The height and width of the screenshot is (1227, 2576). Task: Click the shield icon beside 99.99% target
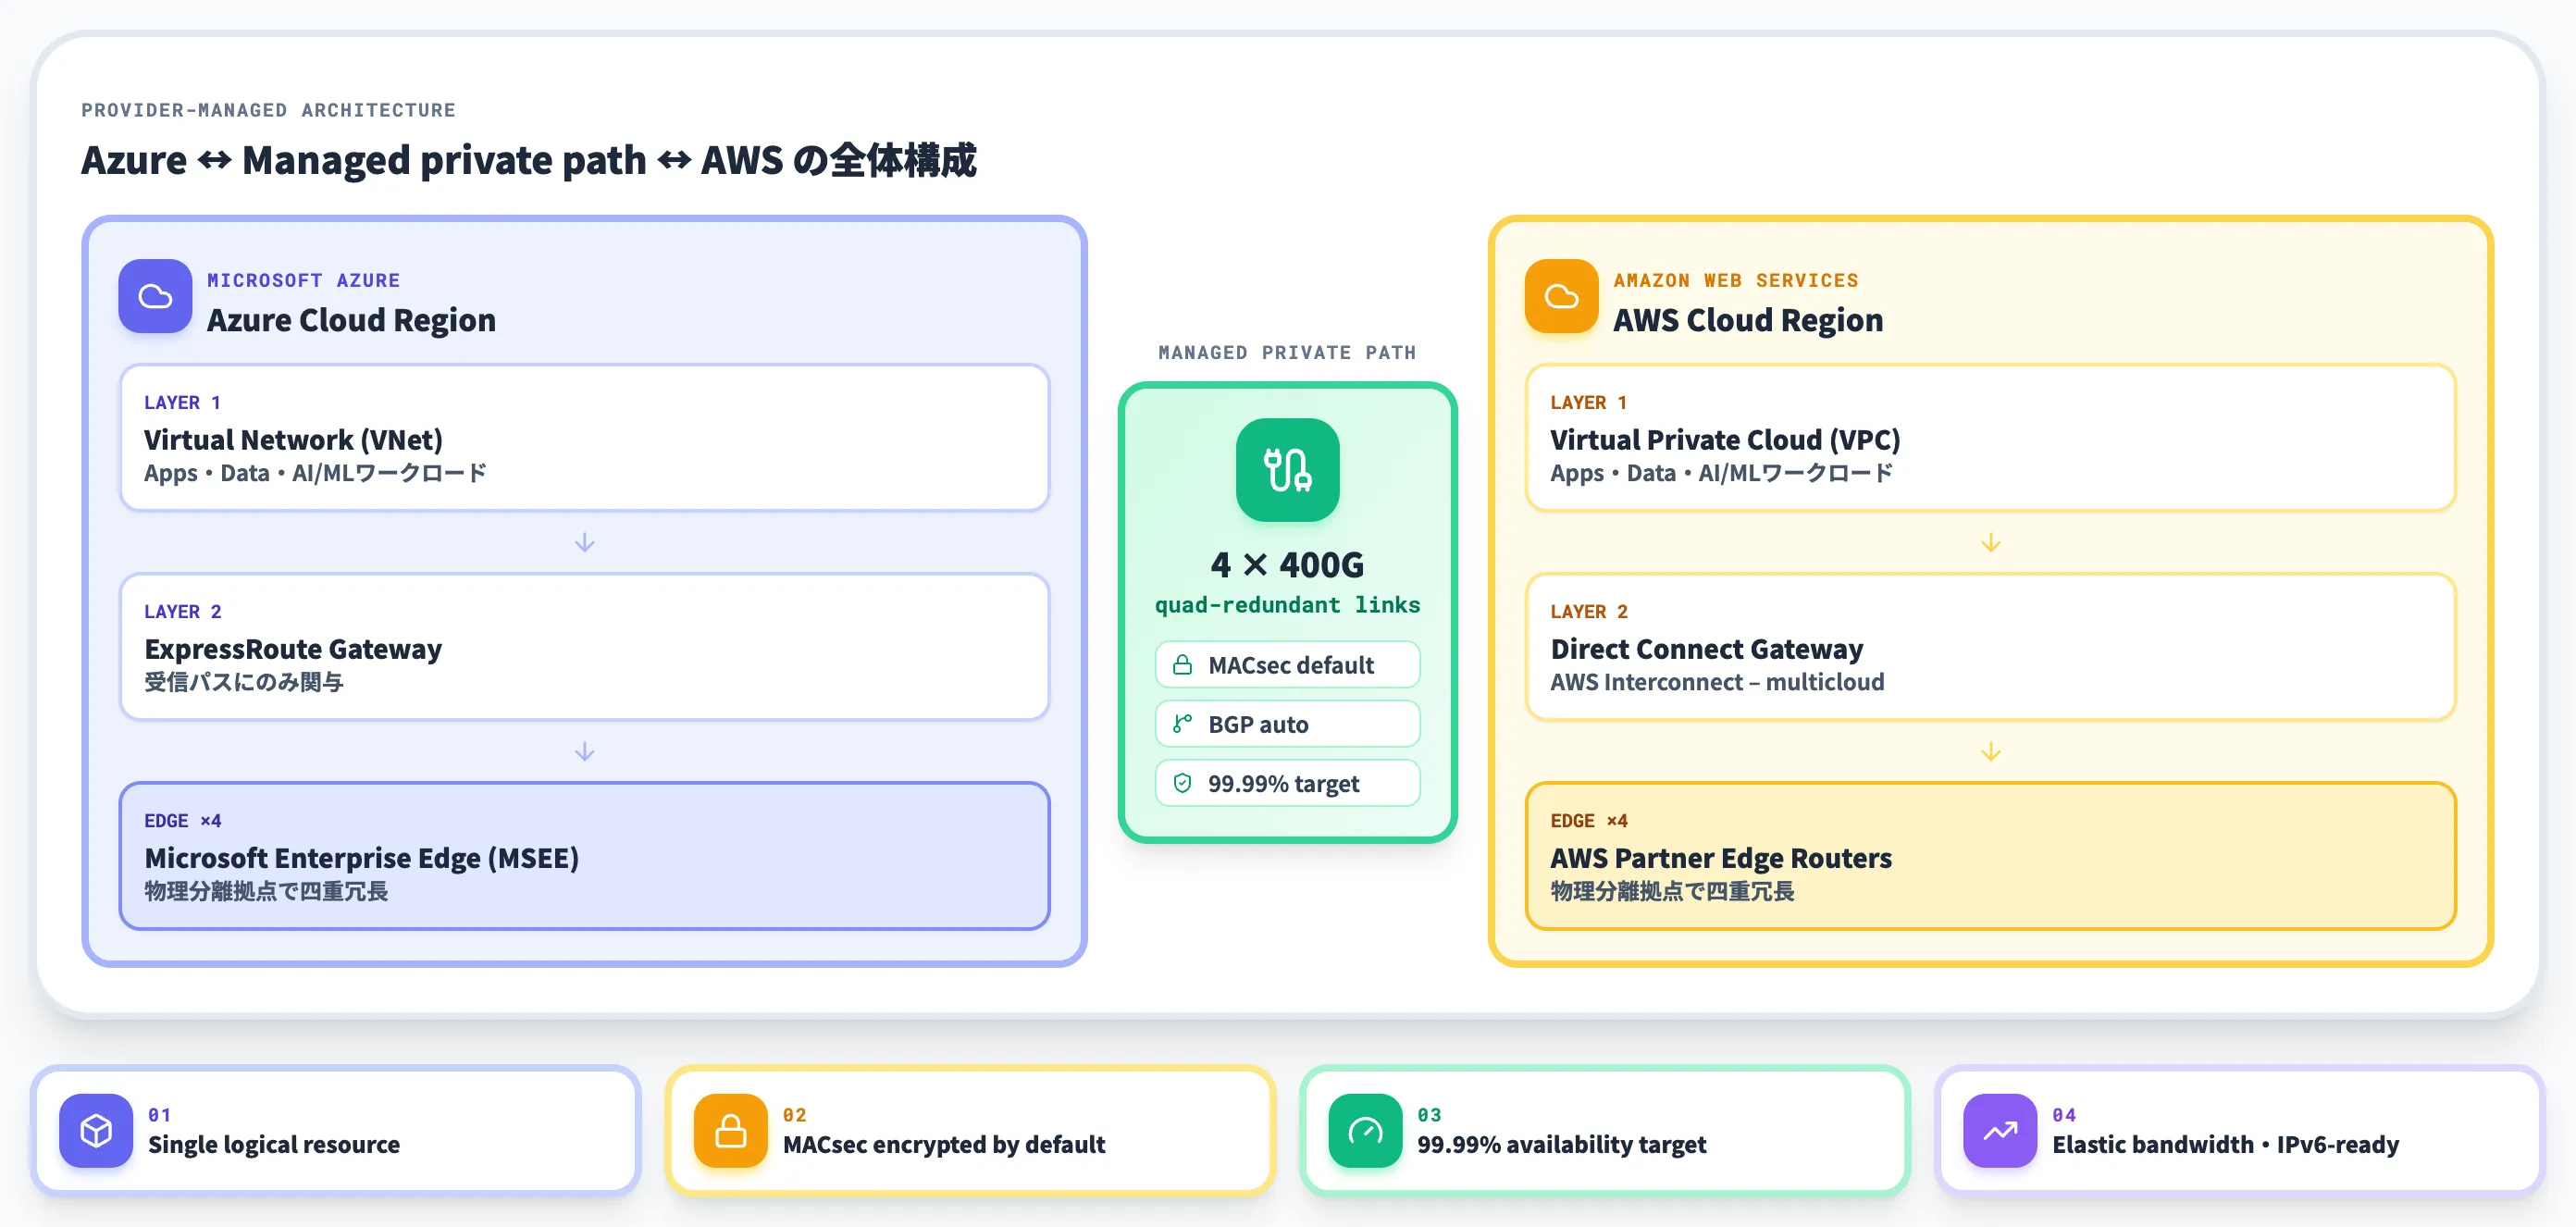pos(1182,783)
